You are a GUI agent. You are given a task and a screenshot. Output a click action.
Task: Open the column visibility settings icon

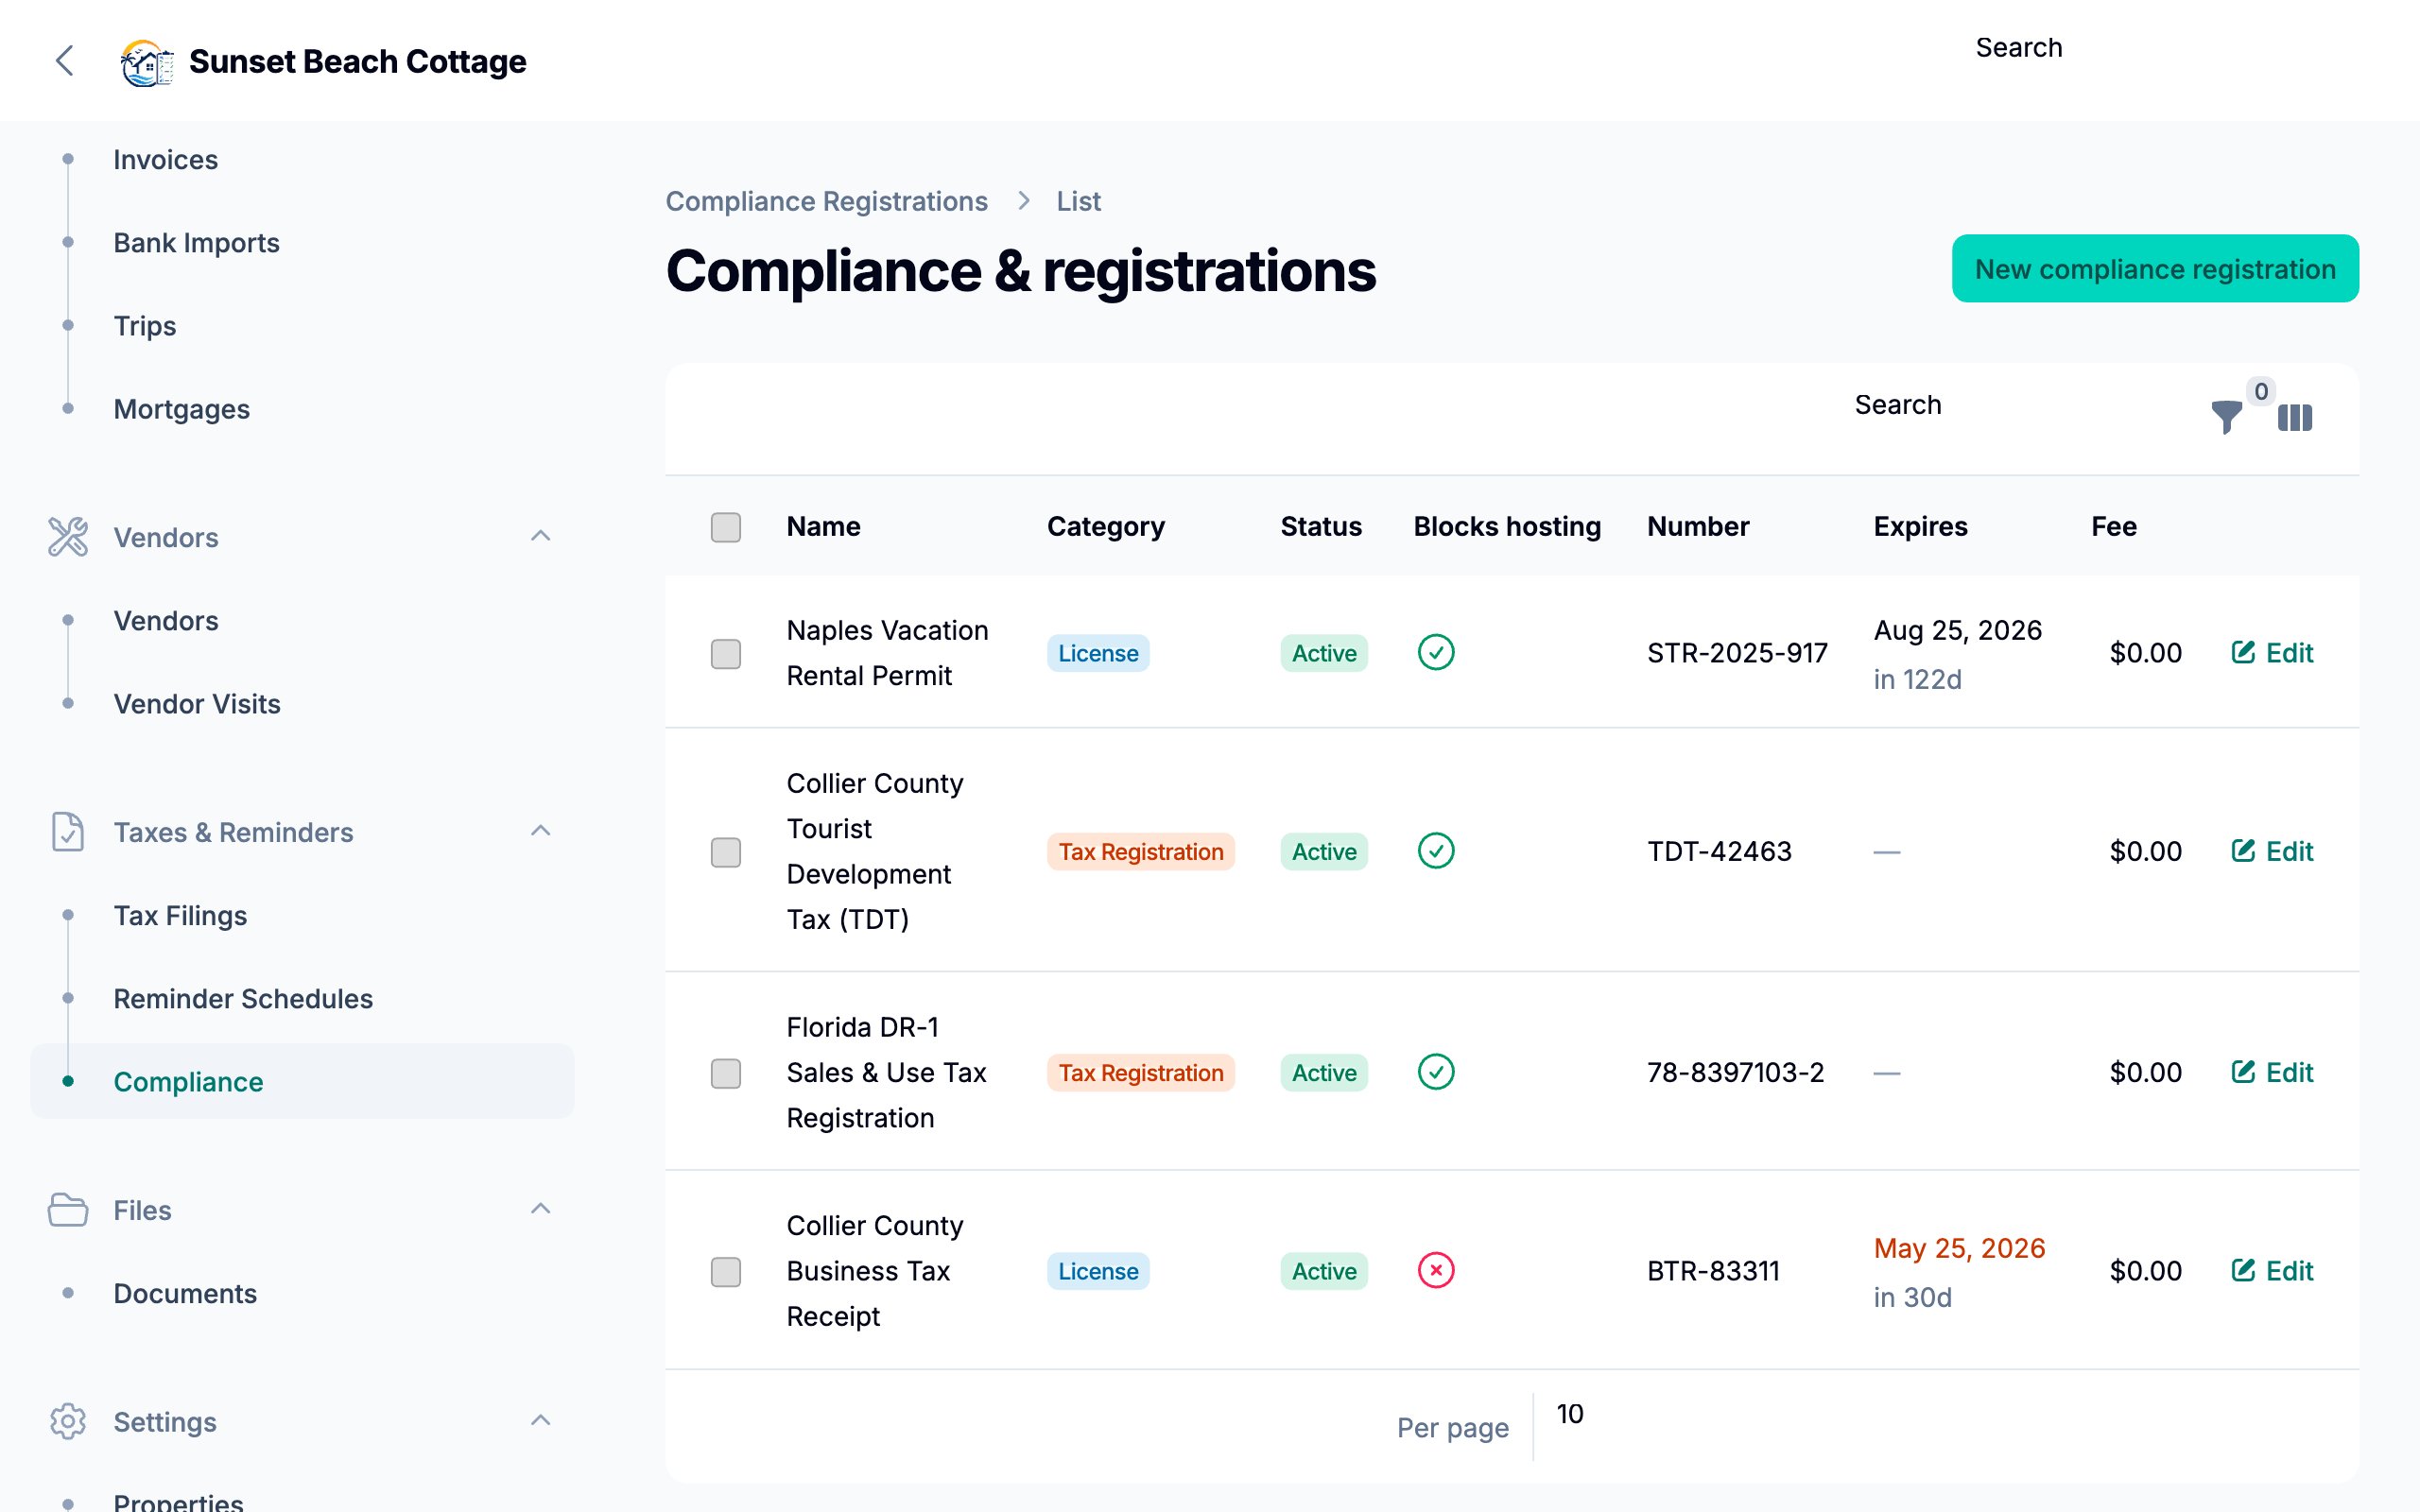click(x=2294, y=418)
